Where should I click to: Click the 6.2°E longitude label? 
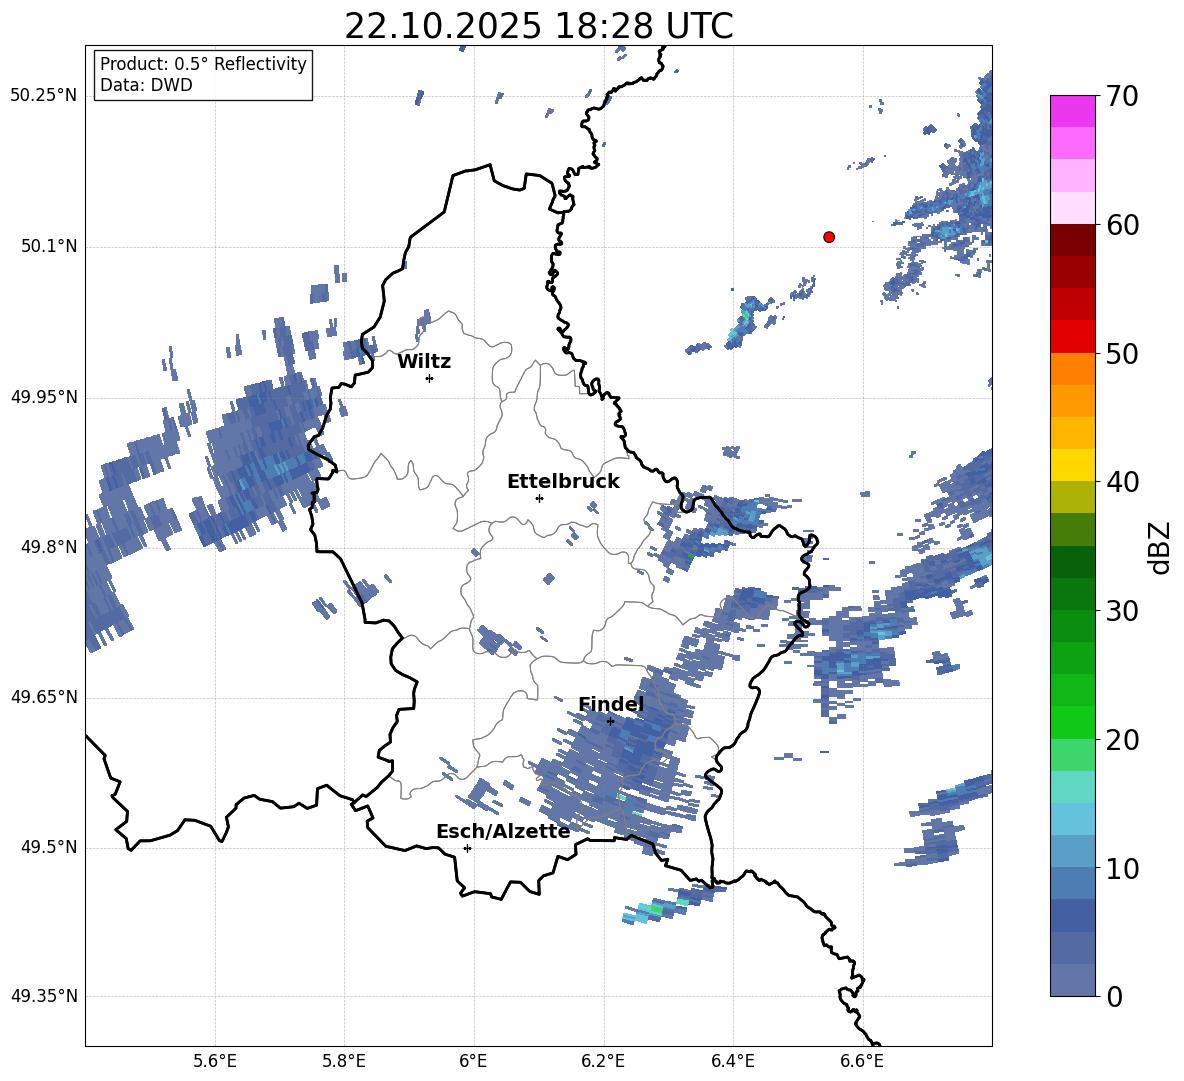point(603,1061)
